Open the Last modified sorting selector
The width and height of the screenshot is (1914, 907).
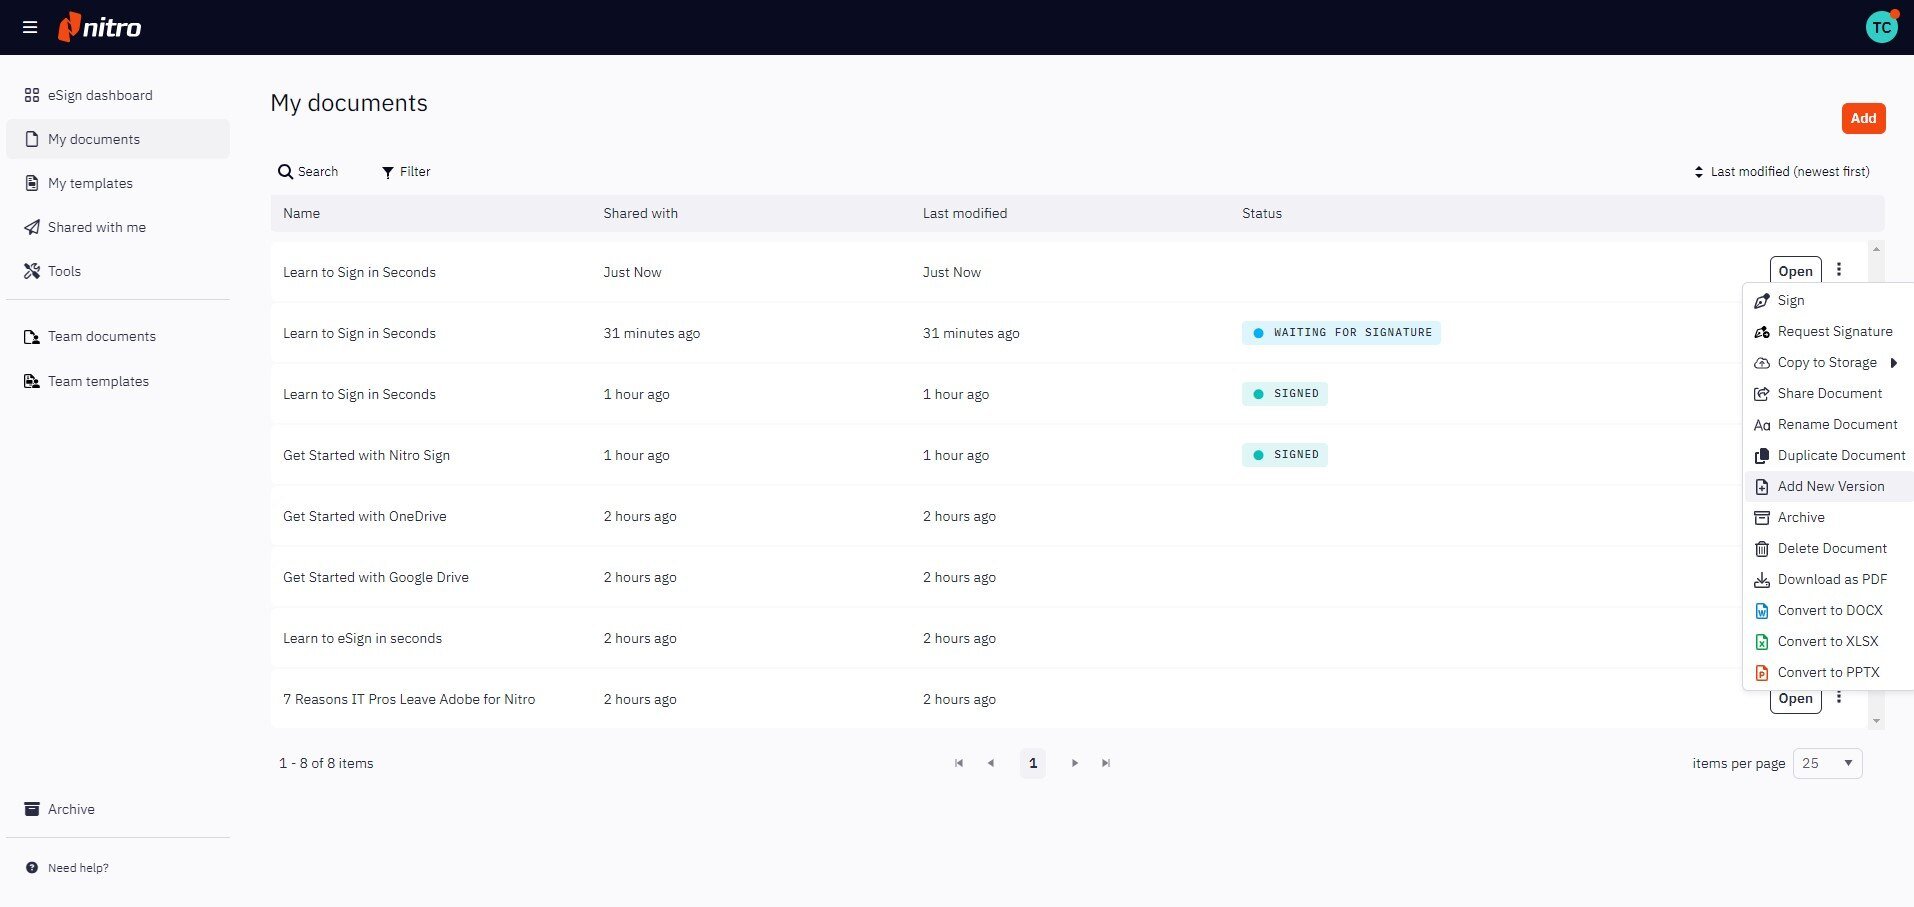[1790, 171]
